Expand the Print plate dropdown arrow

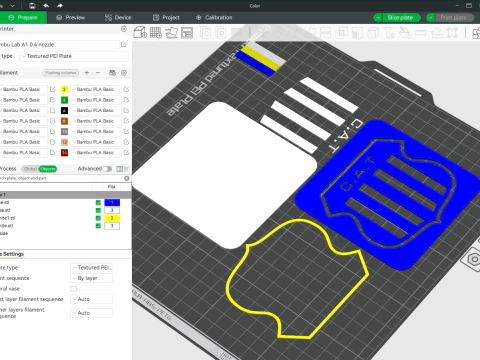coord(431,18)
